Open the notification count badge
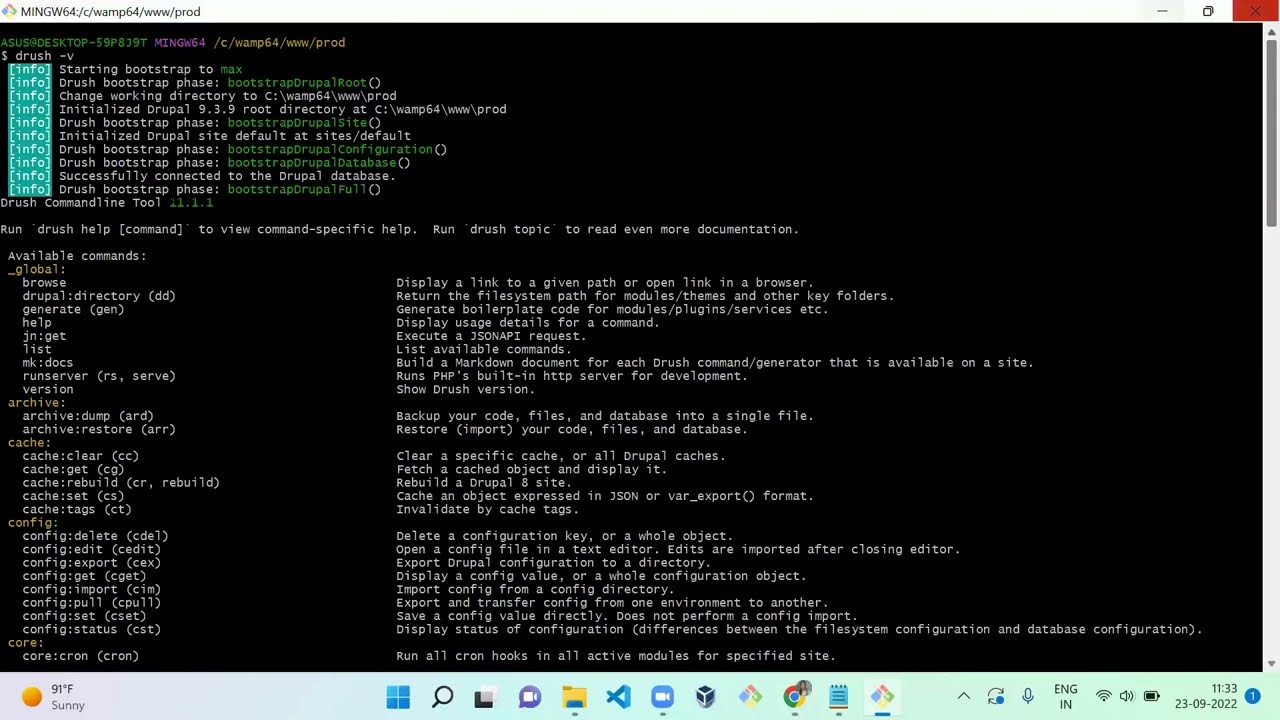This screenshot has height=720, width=1280. point(1252,697)
